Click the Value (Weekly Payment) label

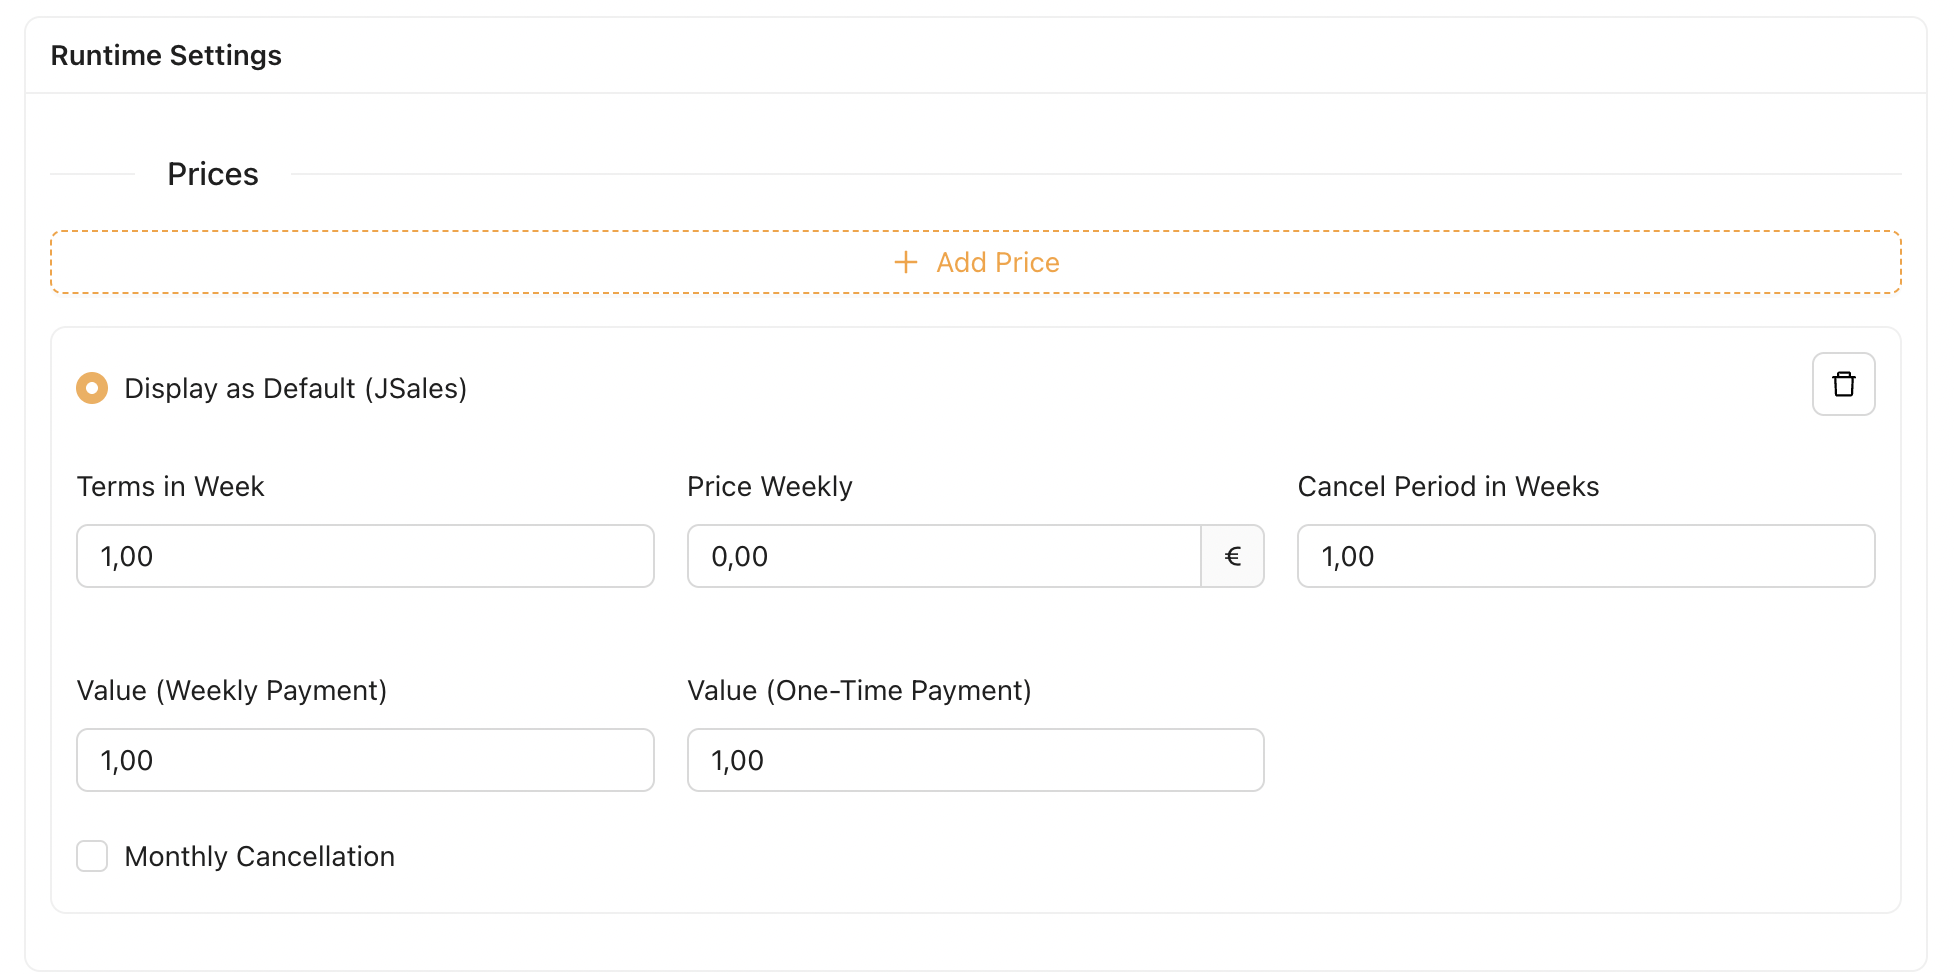[x=231, y=690]
